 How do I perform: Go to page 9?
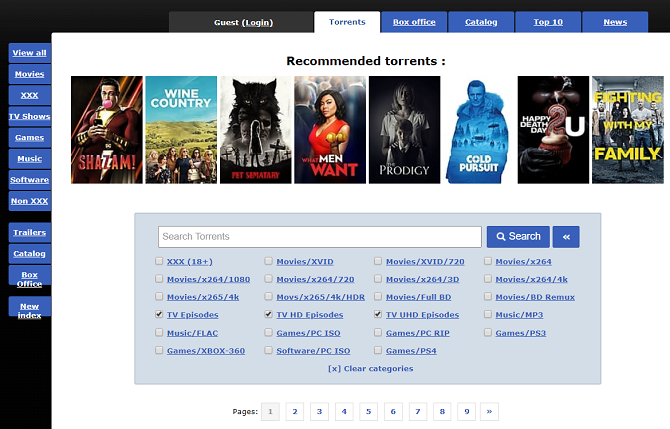pyautogui.click(x=467, y=412)
